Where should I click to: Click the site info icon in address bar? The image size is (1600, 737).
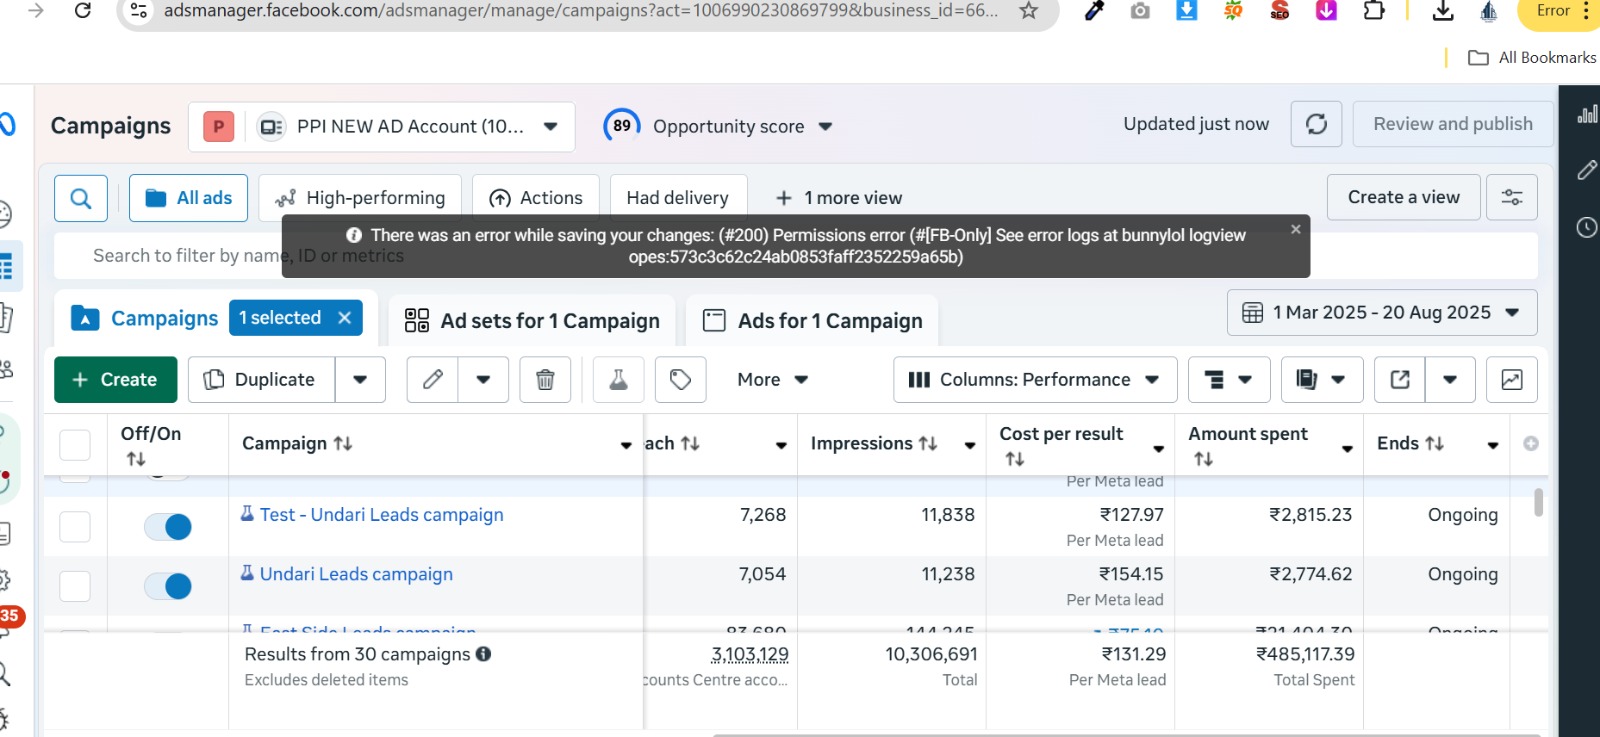[139, 11]
